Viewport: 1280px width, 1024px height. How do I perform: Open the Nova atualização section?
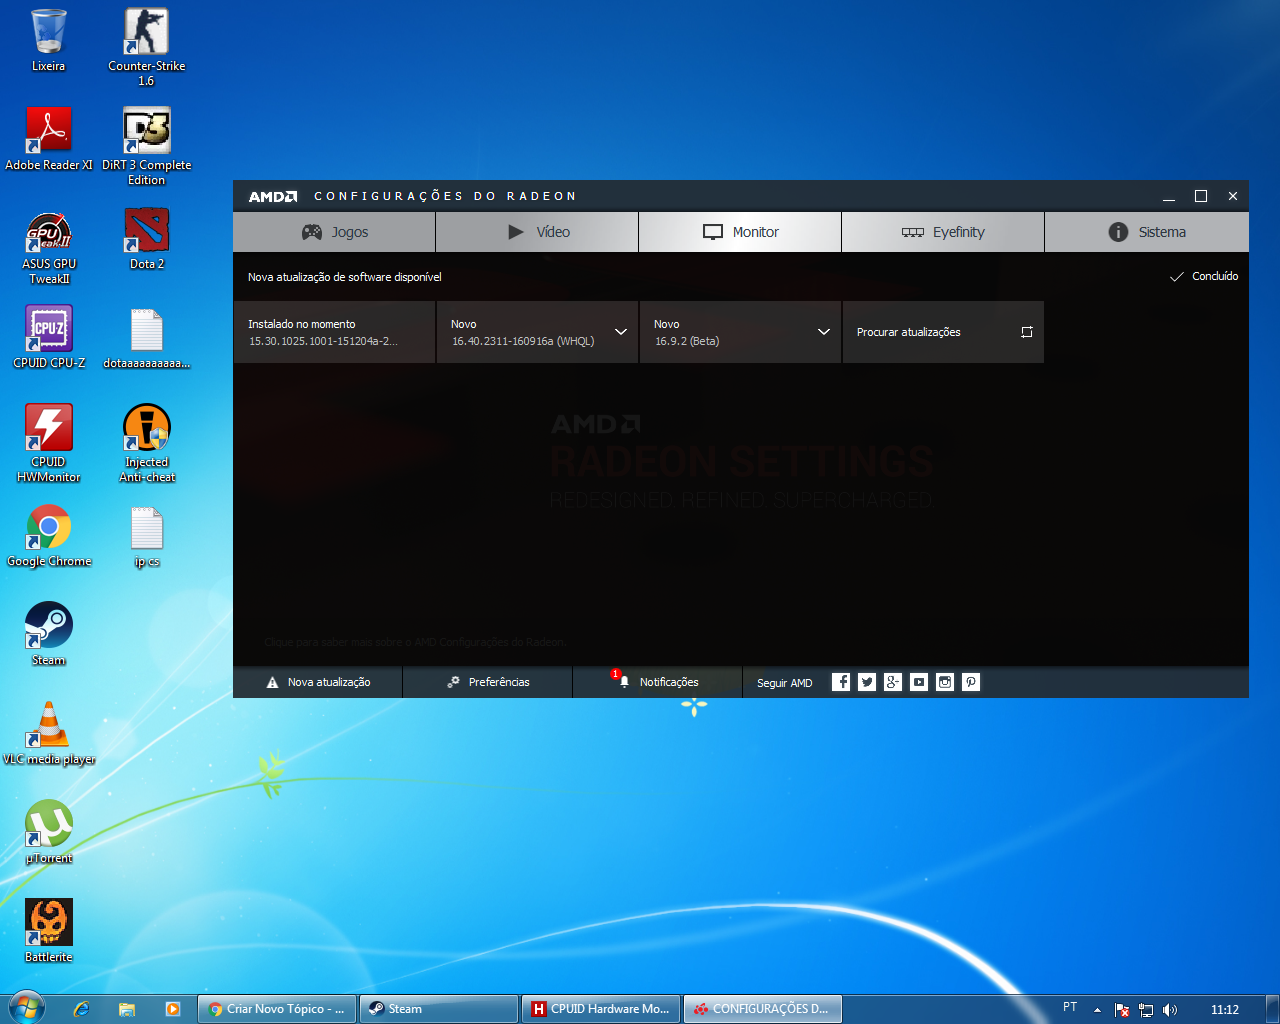[x=318, y=682]
